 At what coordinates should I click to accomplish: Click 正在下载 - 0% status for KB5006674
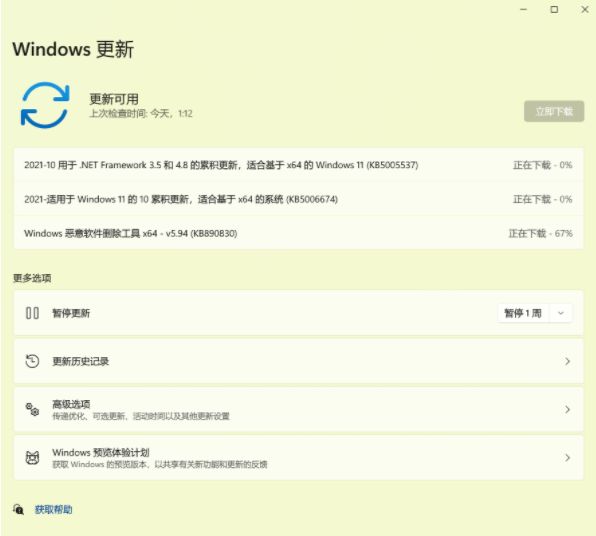543,199
